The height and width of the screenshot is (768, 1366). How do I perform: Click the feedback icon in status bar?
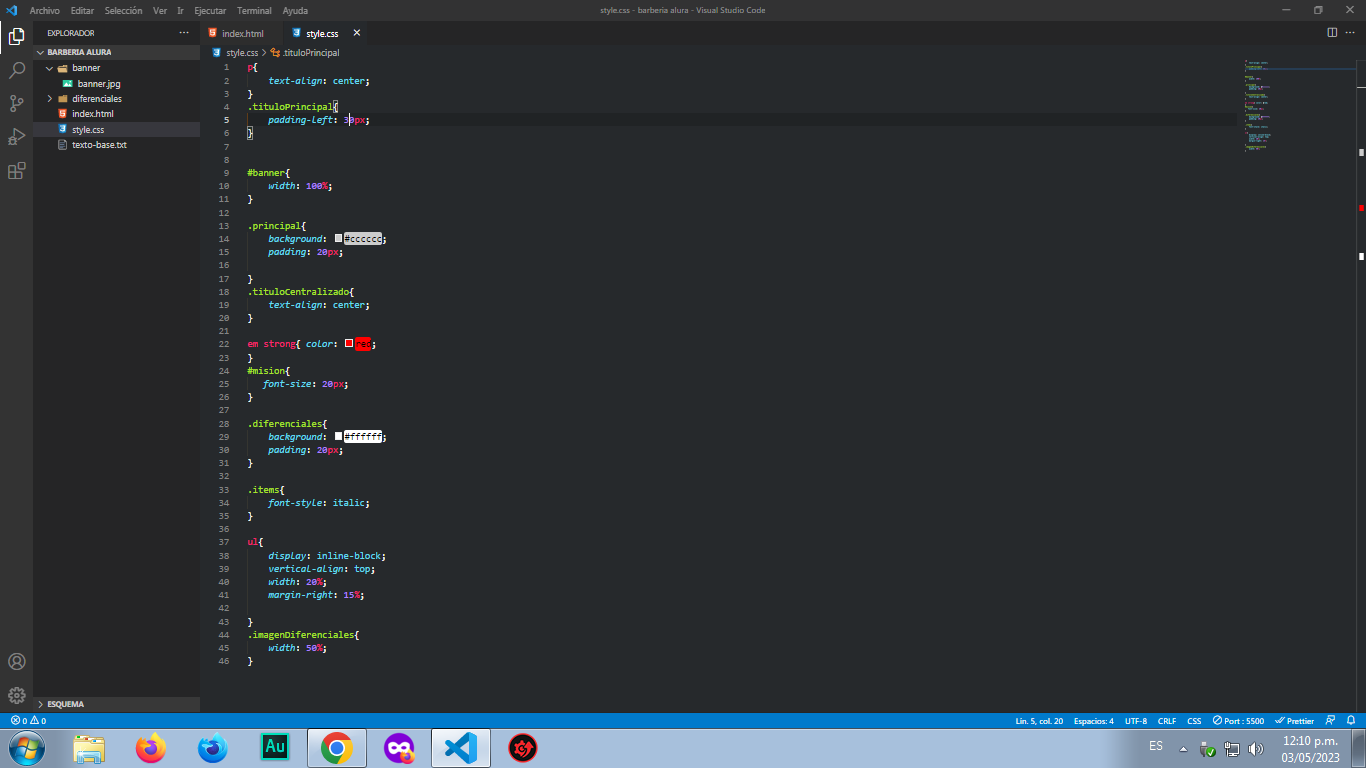pyautogui.click(x=1330, y=720)
